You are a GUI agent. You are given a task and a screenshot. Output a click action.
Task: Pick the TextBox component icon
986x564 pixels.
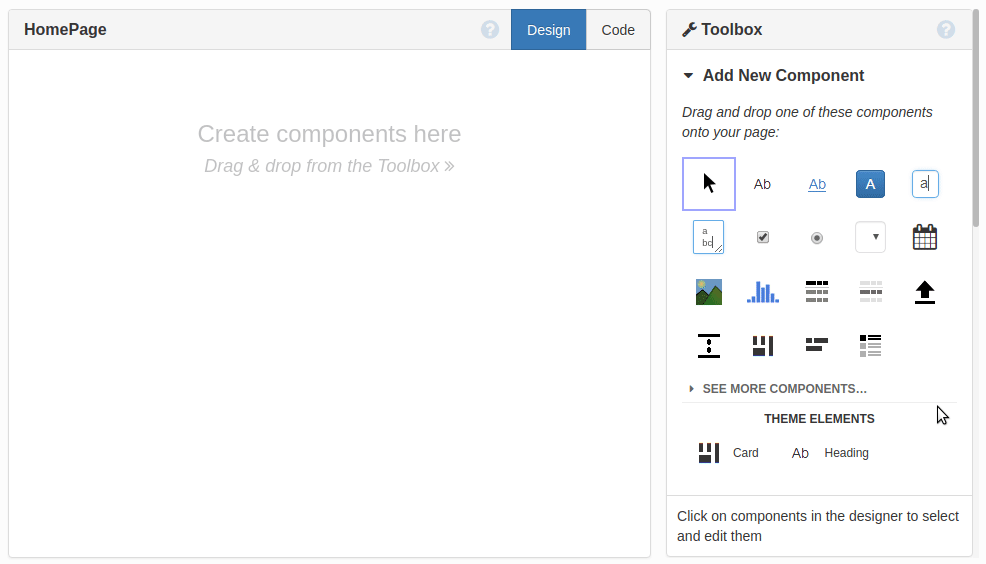pos(925,184)
